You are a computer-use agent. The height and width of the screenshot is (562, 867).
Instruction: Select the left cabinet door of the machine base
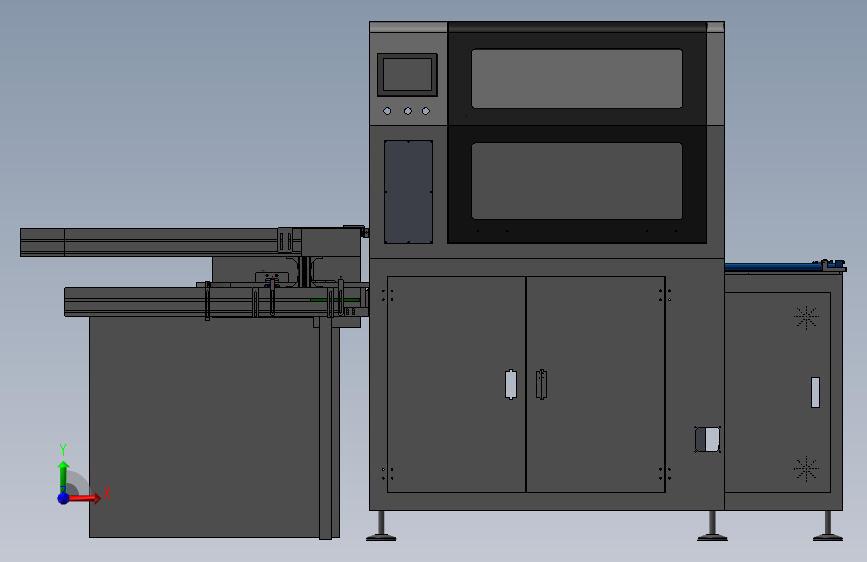457,384
